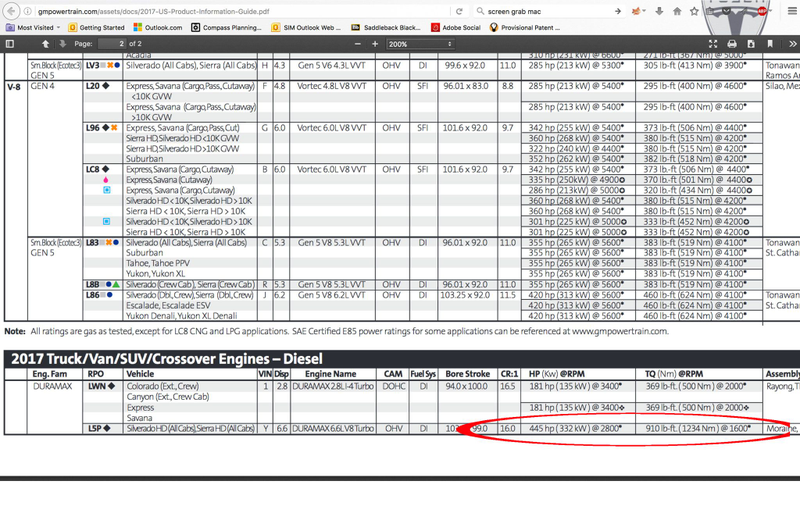
Task: Open the fox extension icon in the toolbar
Action: click(636, 11)
